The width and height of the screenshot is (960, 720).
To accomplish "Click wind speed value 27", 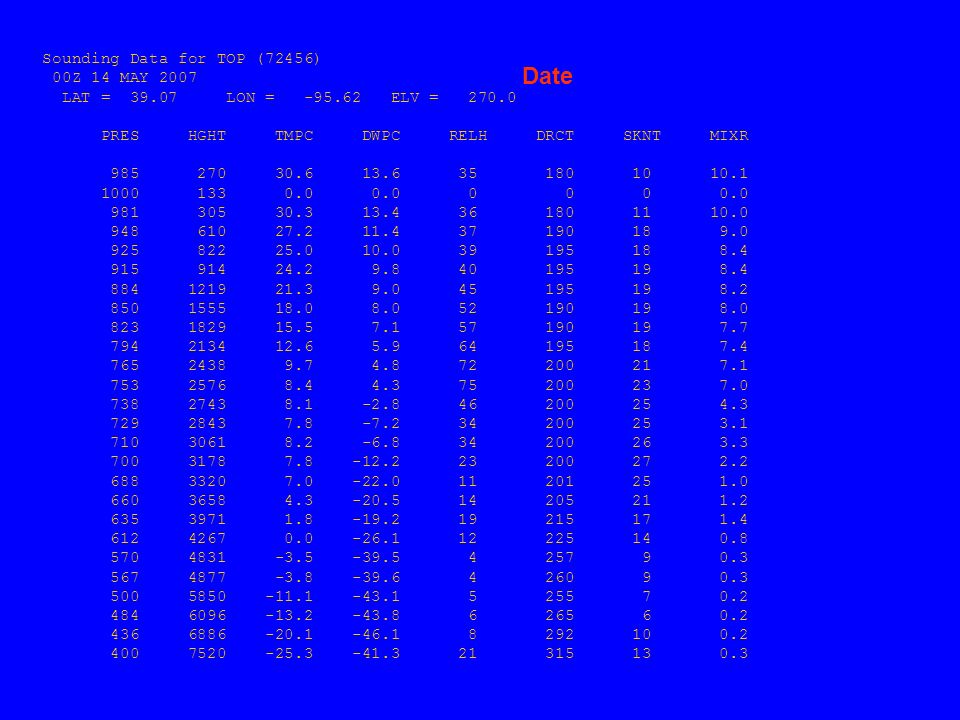I will pos(642,461).
